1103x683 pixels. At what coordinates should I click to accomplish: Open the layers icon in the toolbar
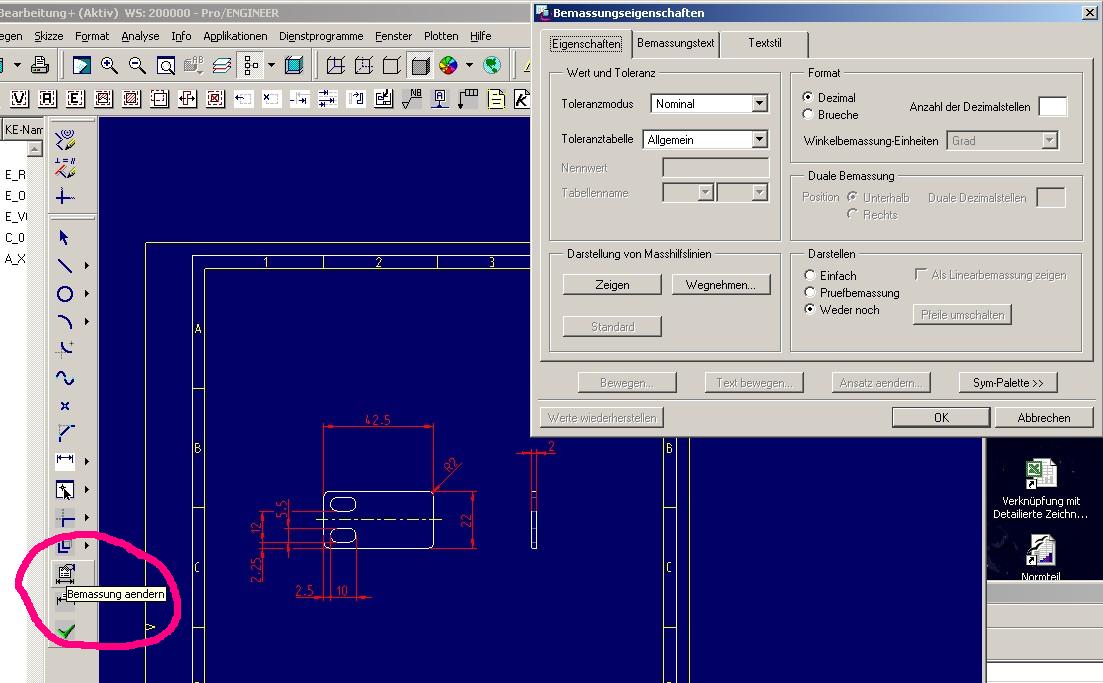[x=222, y=65]
